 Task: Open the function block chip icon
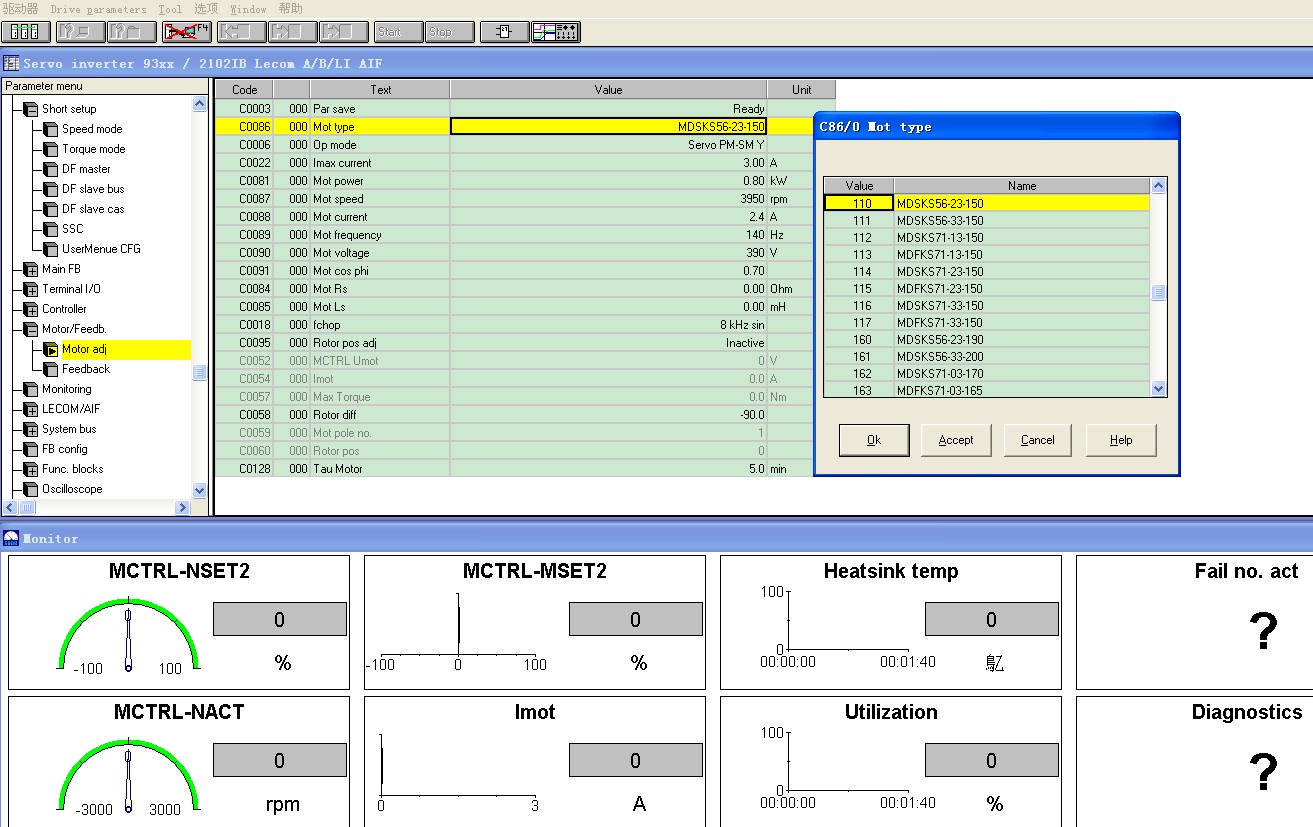point(504,32)
